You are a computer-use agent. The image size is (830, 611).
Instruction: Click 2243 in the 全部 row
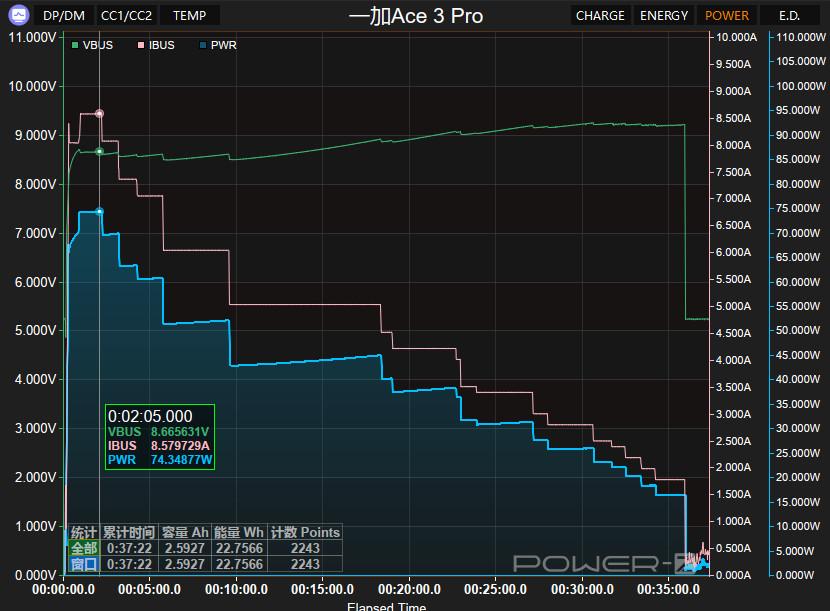point(305,549)
